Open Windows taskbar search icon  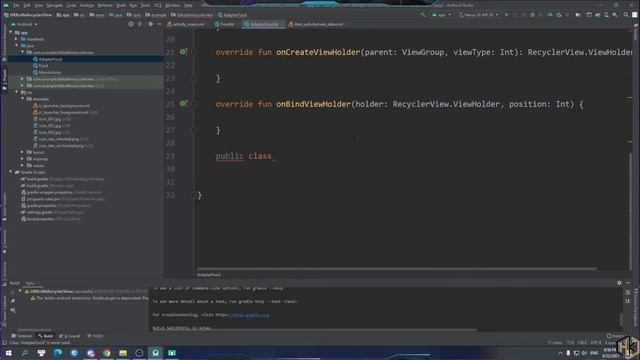(24, 353)
